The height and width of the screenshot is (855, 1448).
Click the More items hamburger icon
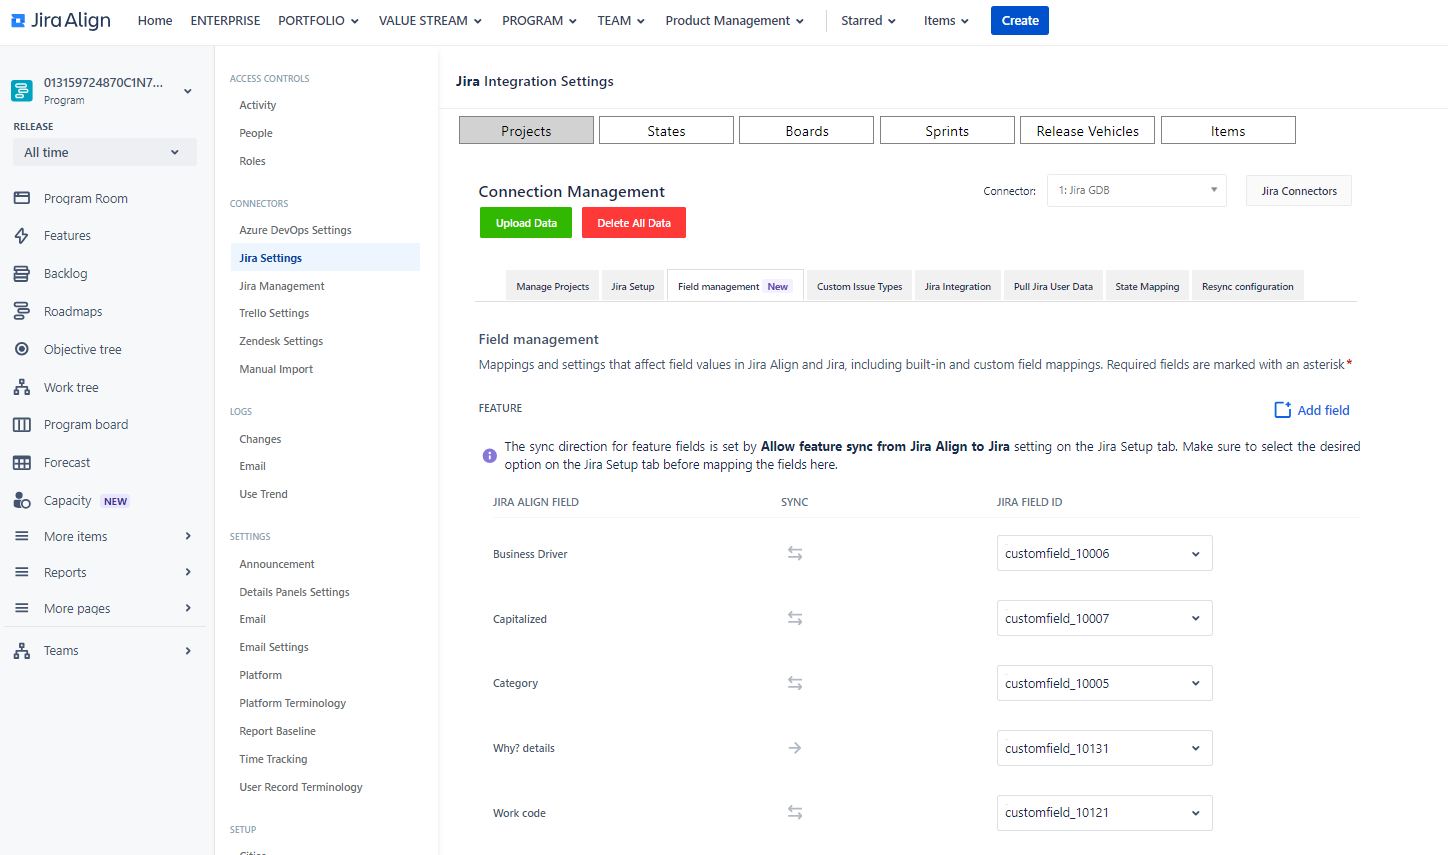coord(22,536)
